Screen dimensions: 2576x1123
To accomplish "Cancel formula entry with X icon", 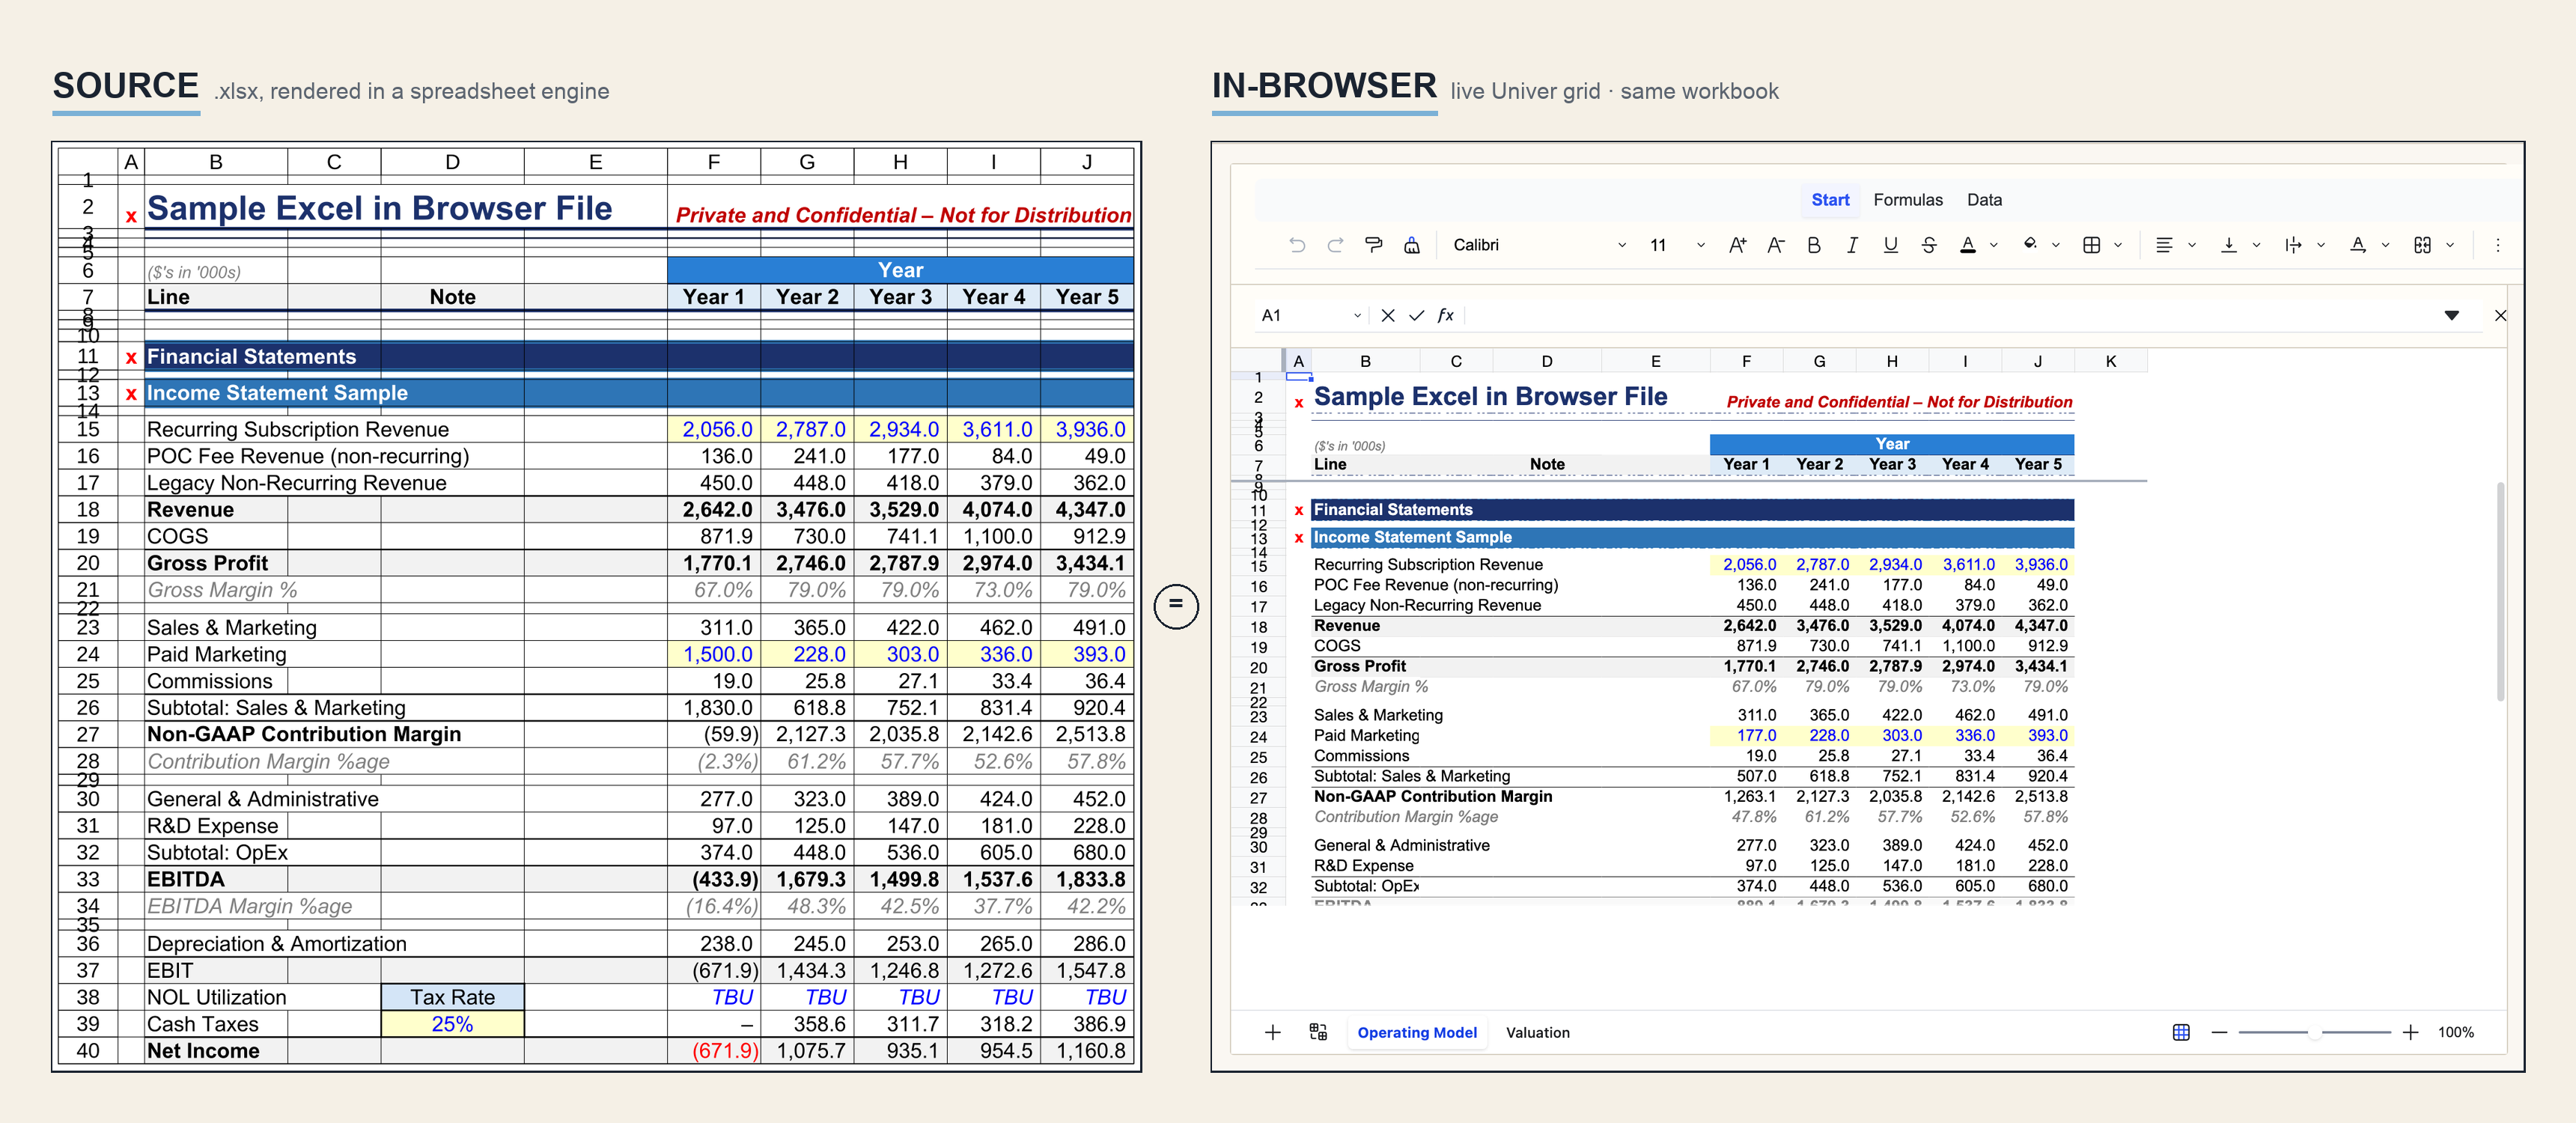I will 1388,316.
